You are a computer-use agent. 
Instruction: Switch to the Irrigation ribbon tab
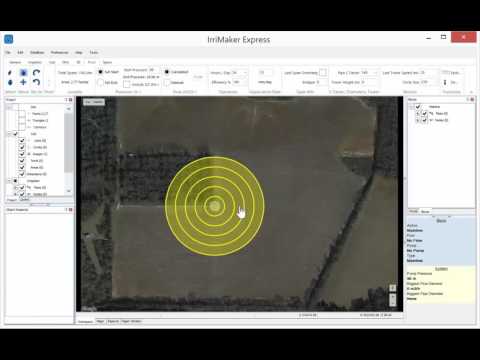pyautogui.click(x=35, y=62)
